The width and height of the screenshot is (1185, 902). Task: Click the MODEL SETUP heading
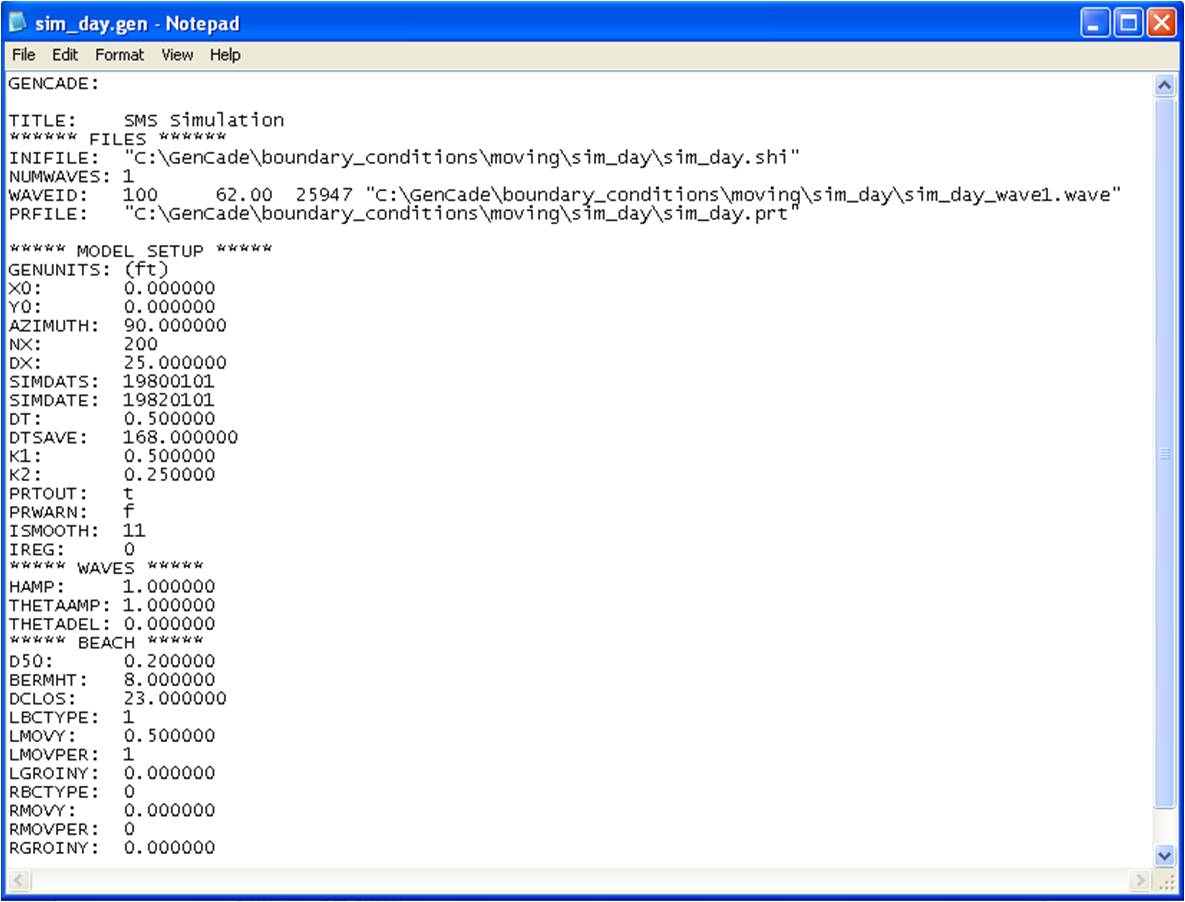click(x=141, y=251)
